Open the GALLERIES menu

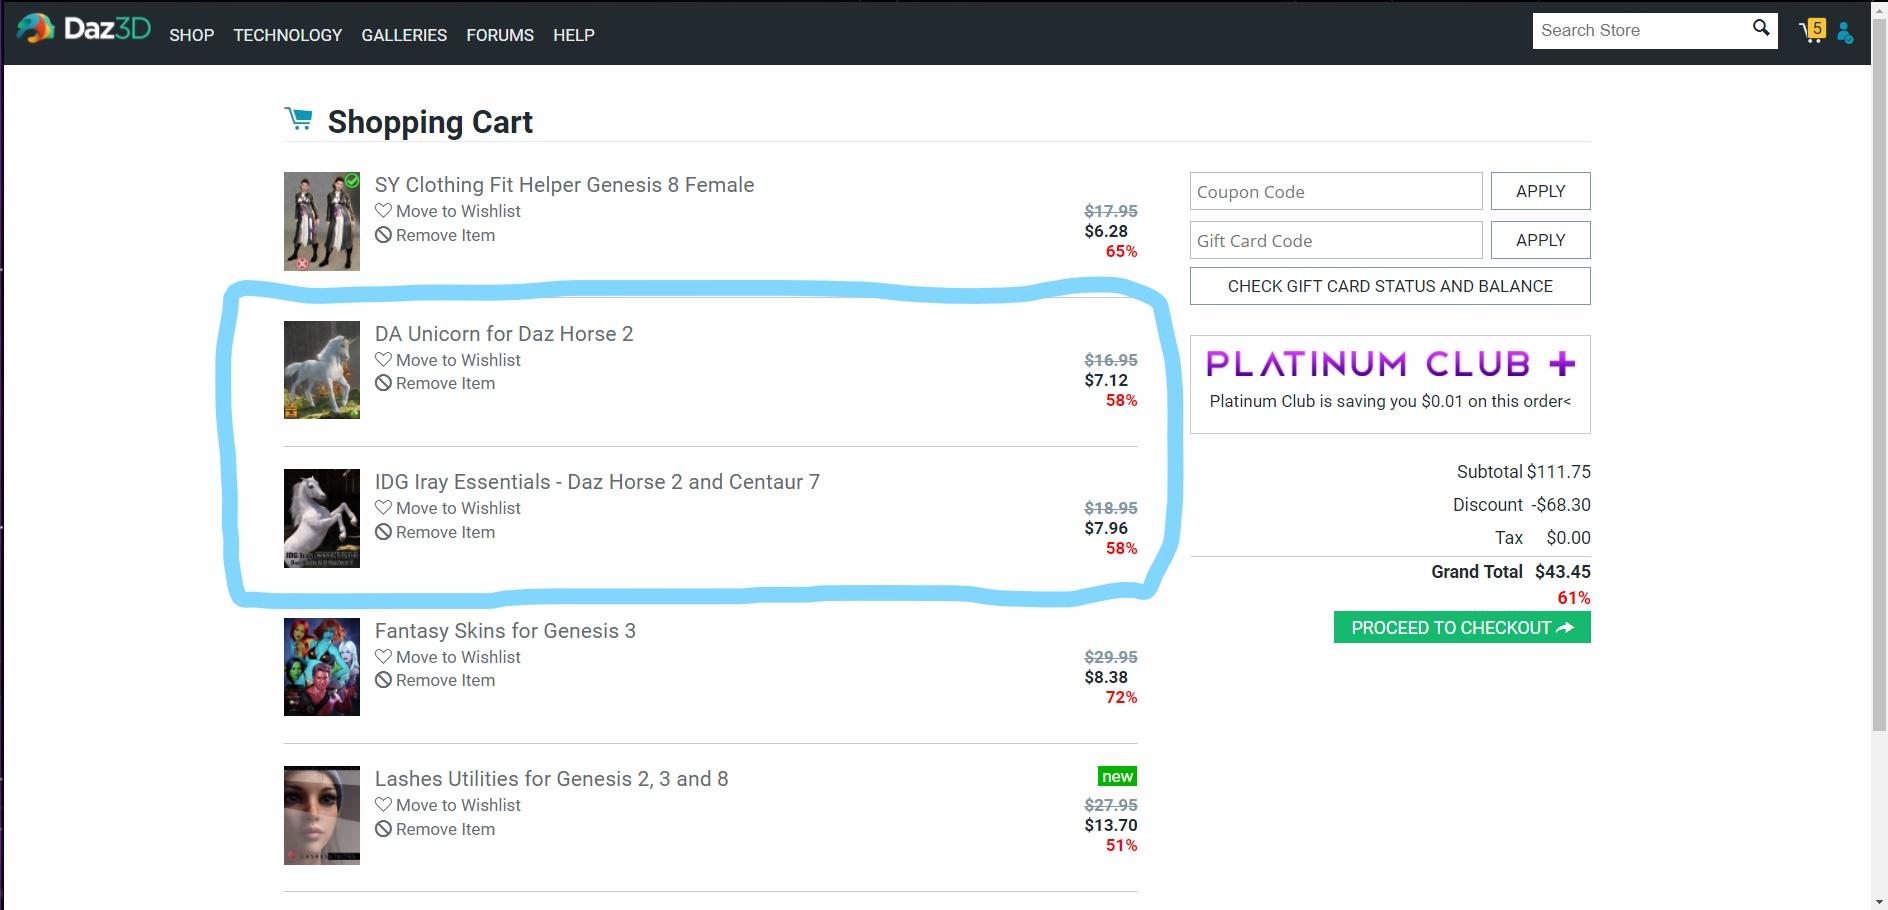(404, 35)
